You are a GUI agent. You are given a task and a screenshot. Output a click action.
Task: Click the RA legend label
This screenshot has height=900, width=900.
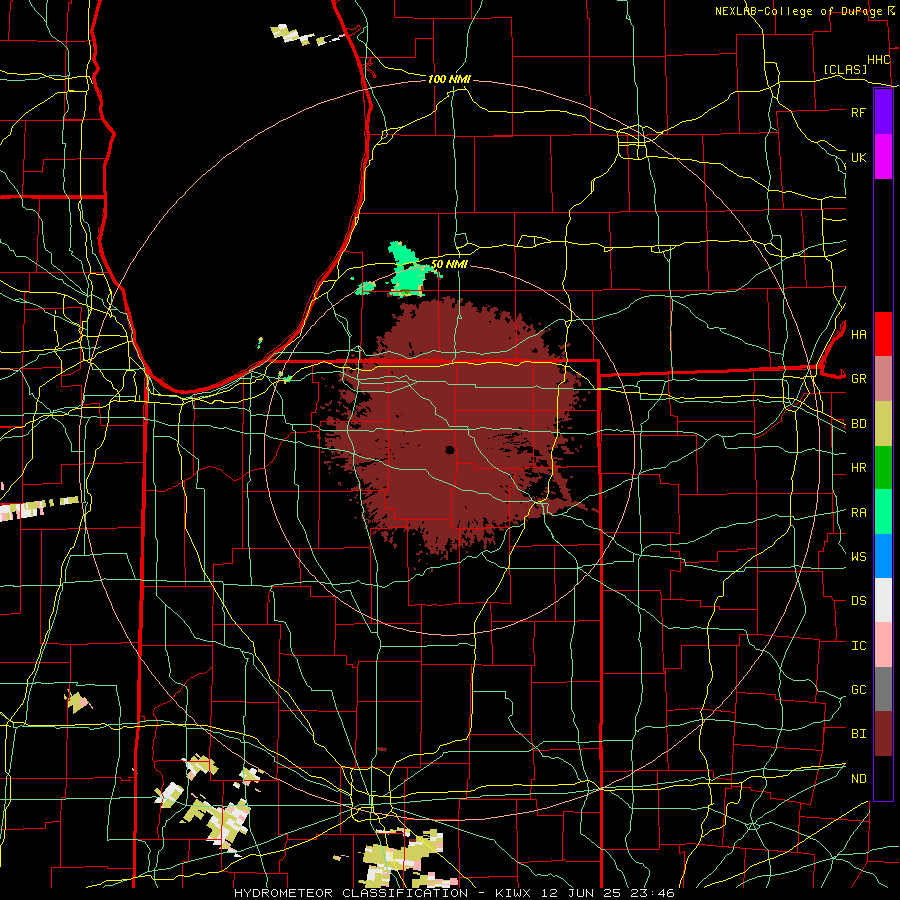click(x=858, y=512)
